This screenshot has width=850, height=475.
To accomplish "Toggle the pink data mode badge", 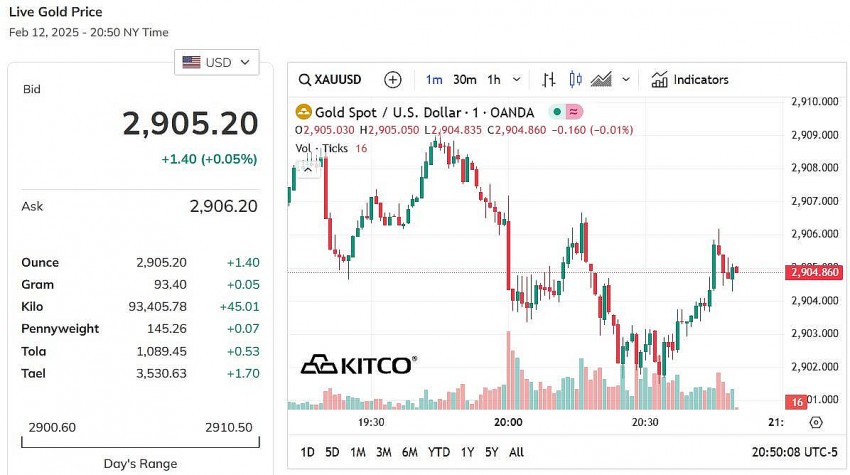I will 575,113.
